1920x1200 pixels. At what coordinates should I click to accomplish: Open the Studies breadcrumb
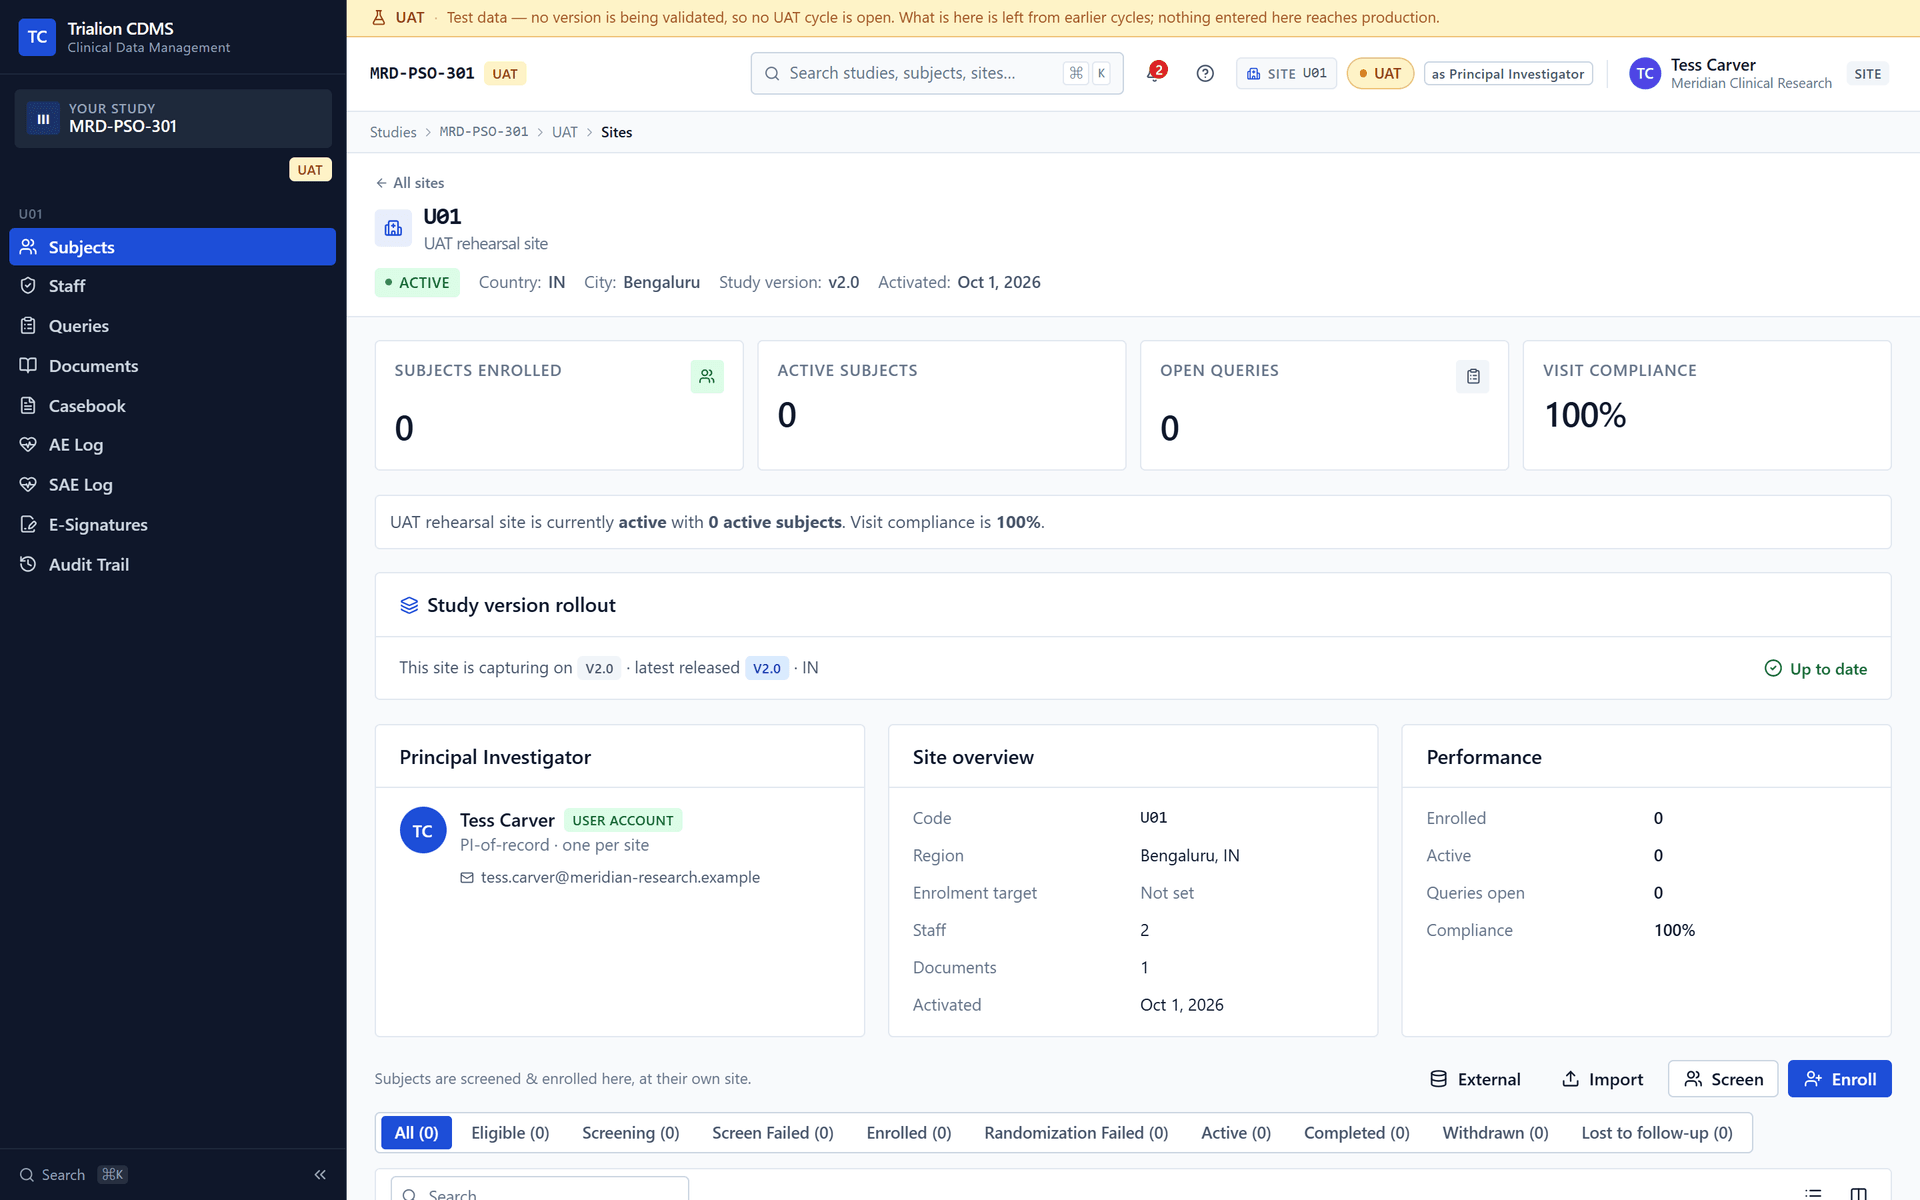coord(393,132)
